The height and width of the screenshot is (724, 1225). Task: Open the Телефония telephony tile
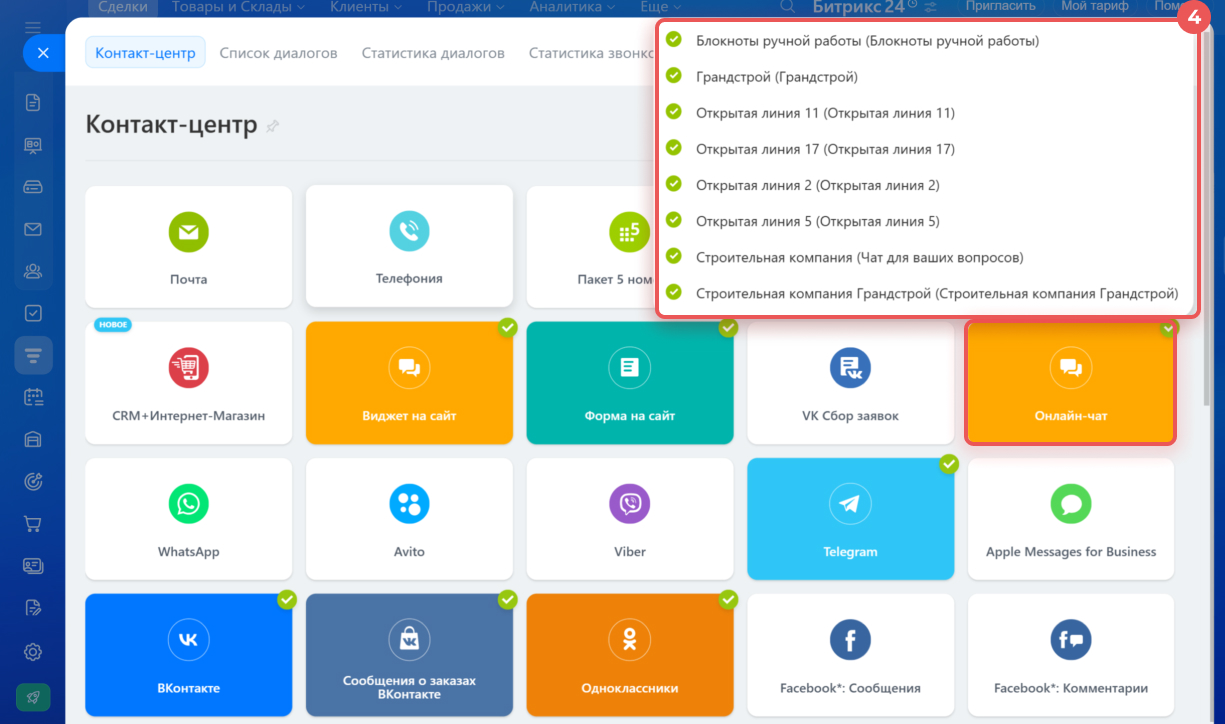pyautogui.click(x=409, y=246)
